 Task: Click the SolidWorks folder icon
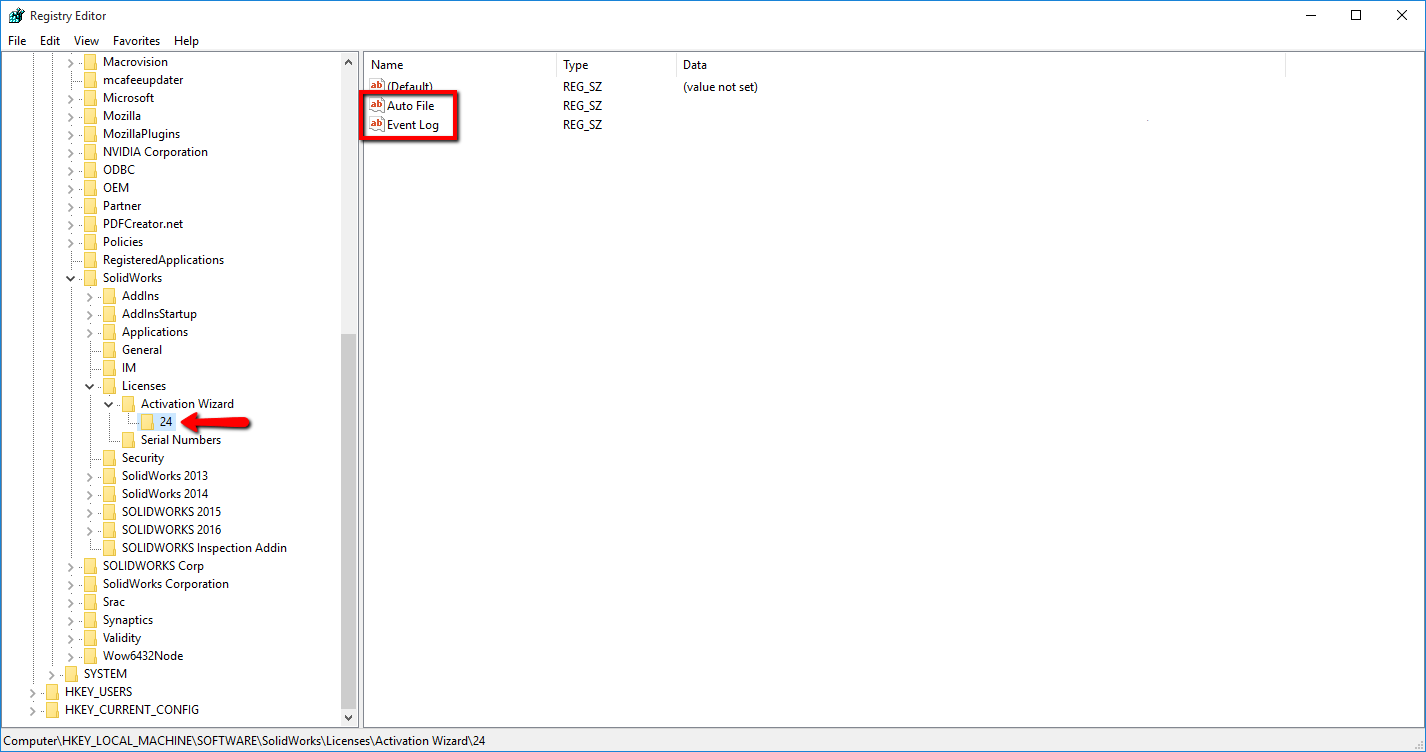pyautogui.click(x=92, y=278)
